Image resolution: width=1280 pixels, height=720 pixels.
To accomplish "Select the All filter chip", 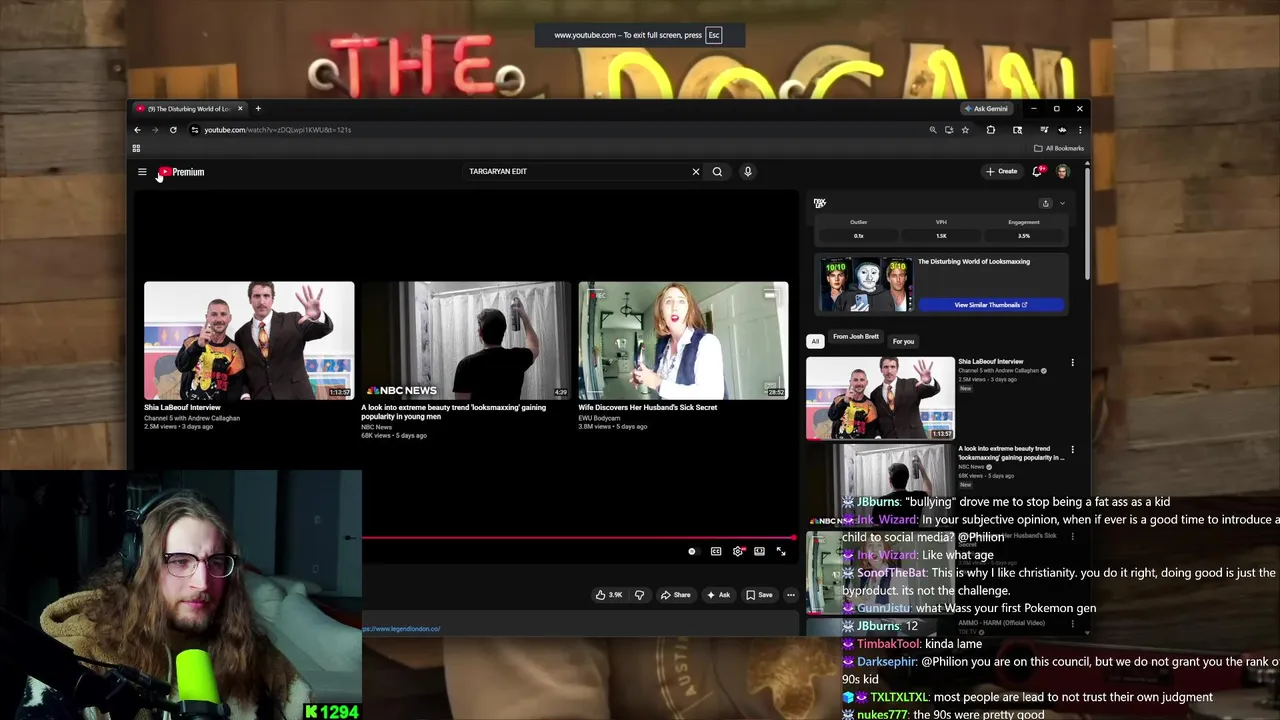I will coord(815,341).
